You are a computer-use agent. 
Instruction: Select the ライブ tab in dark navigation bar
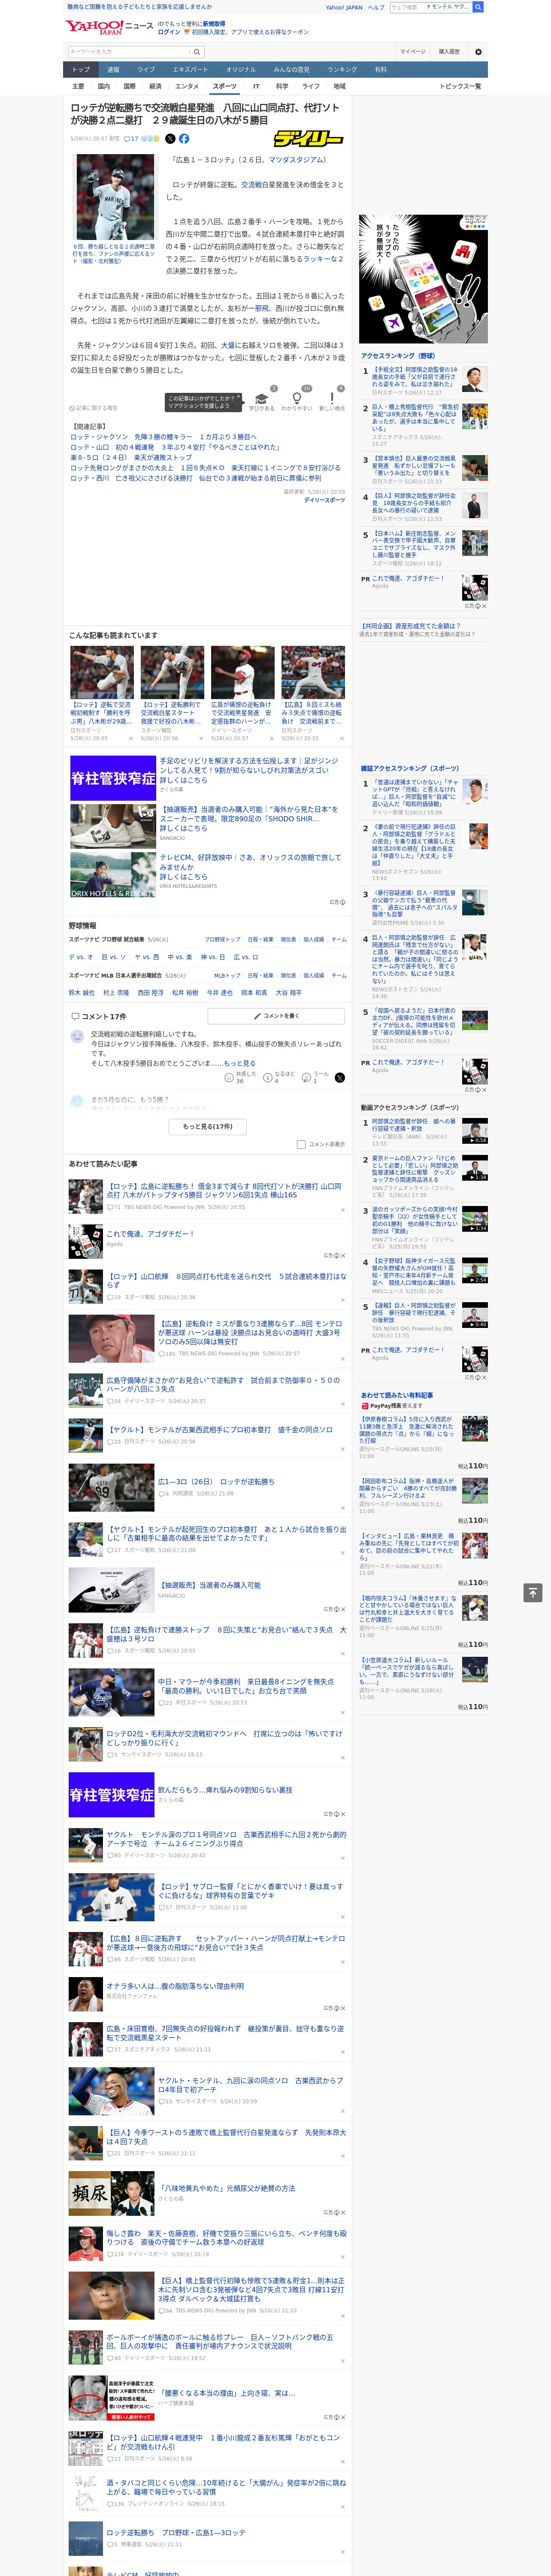(146, 70)
